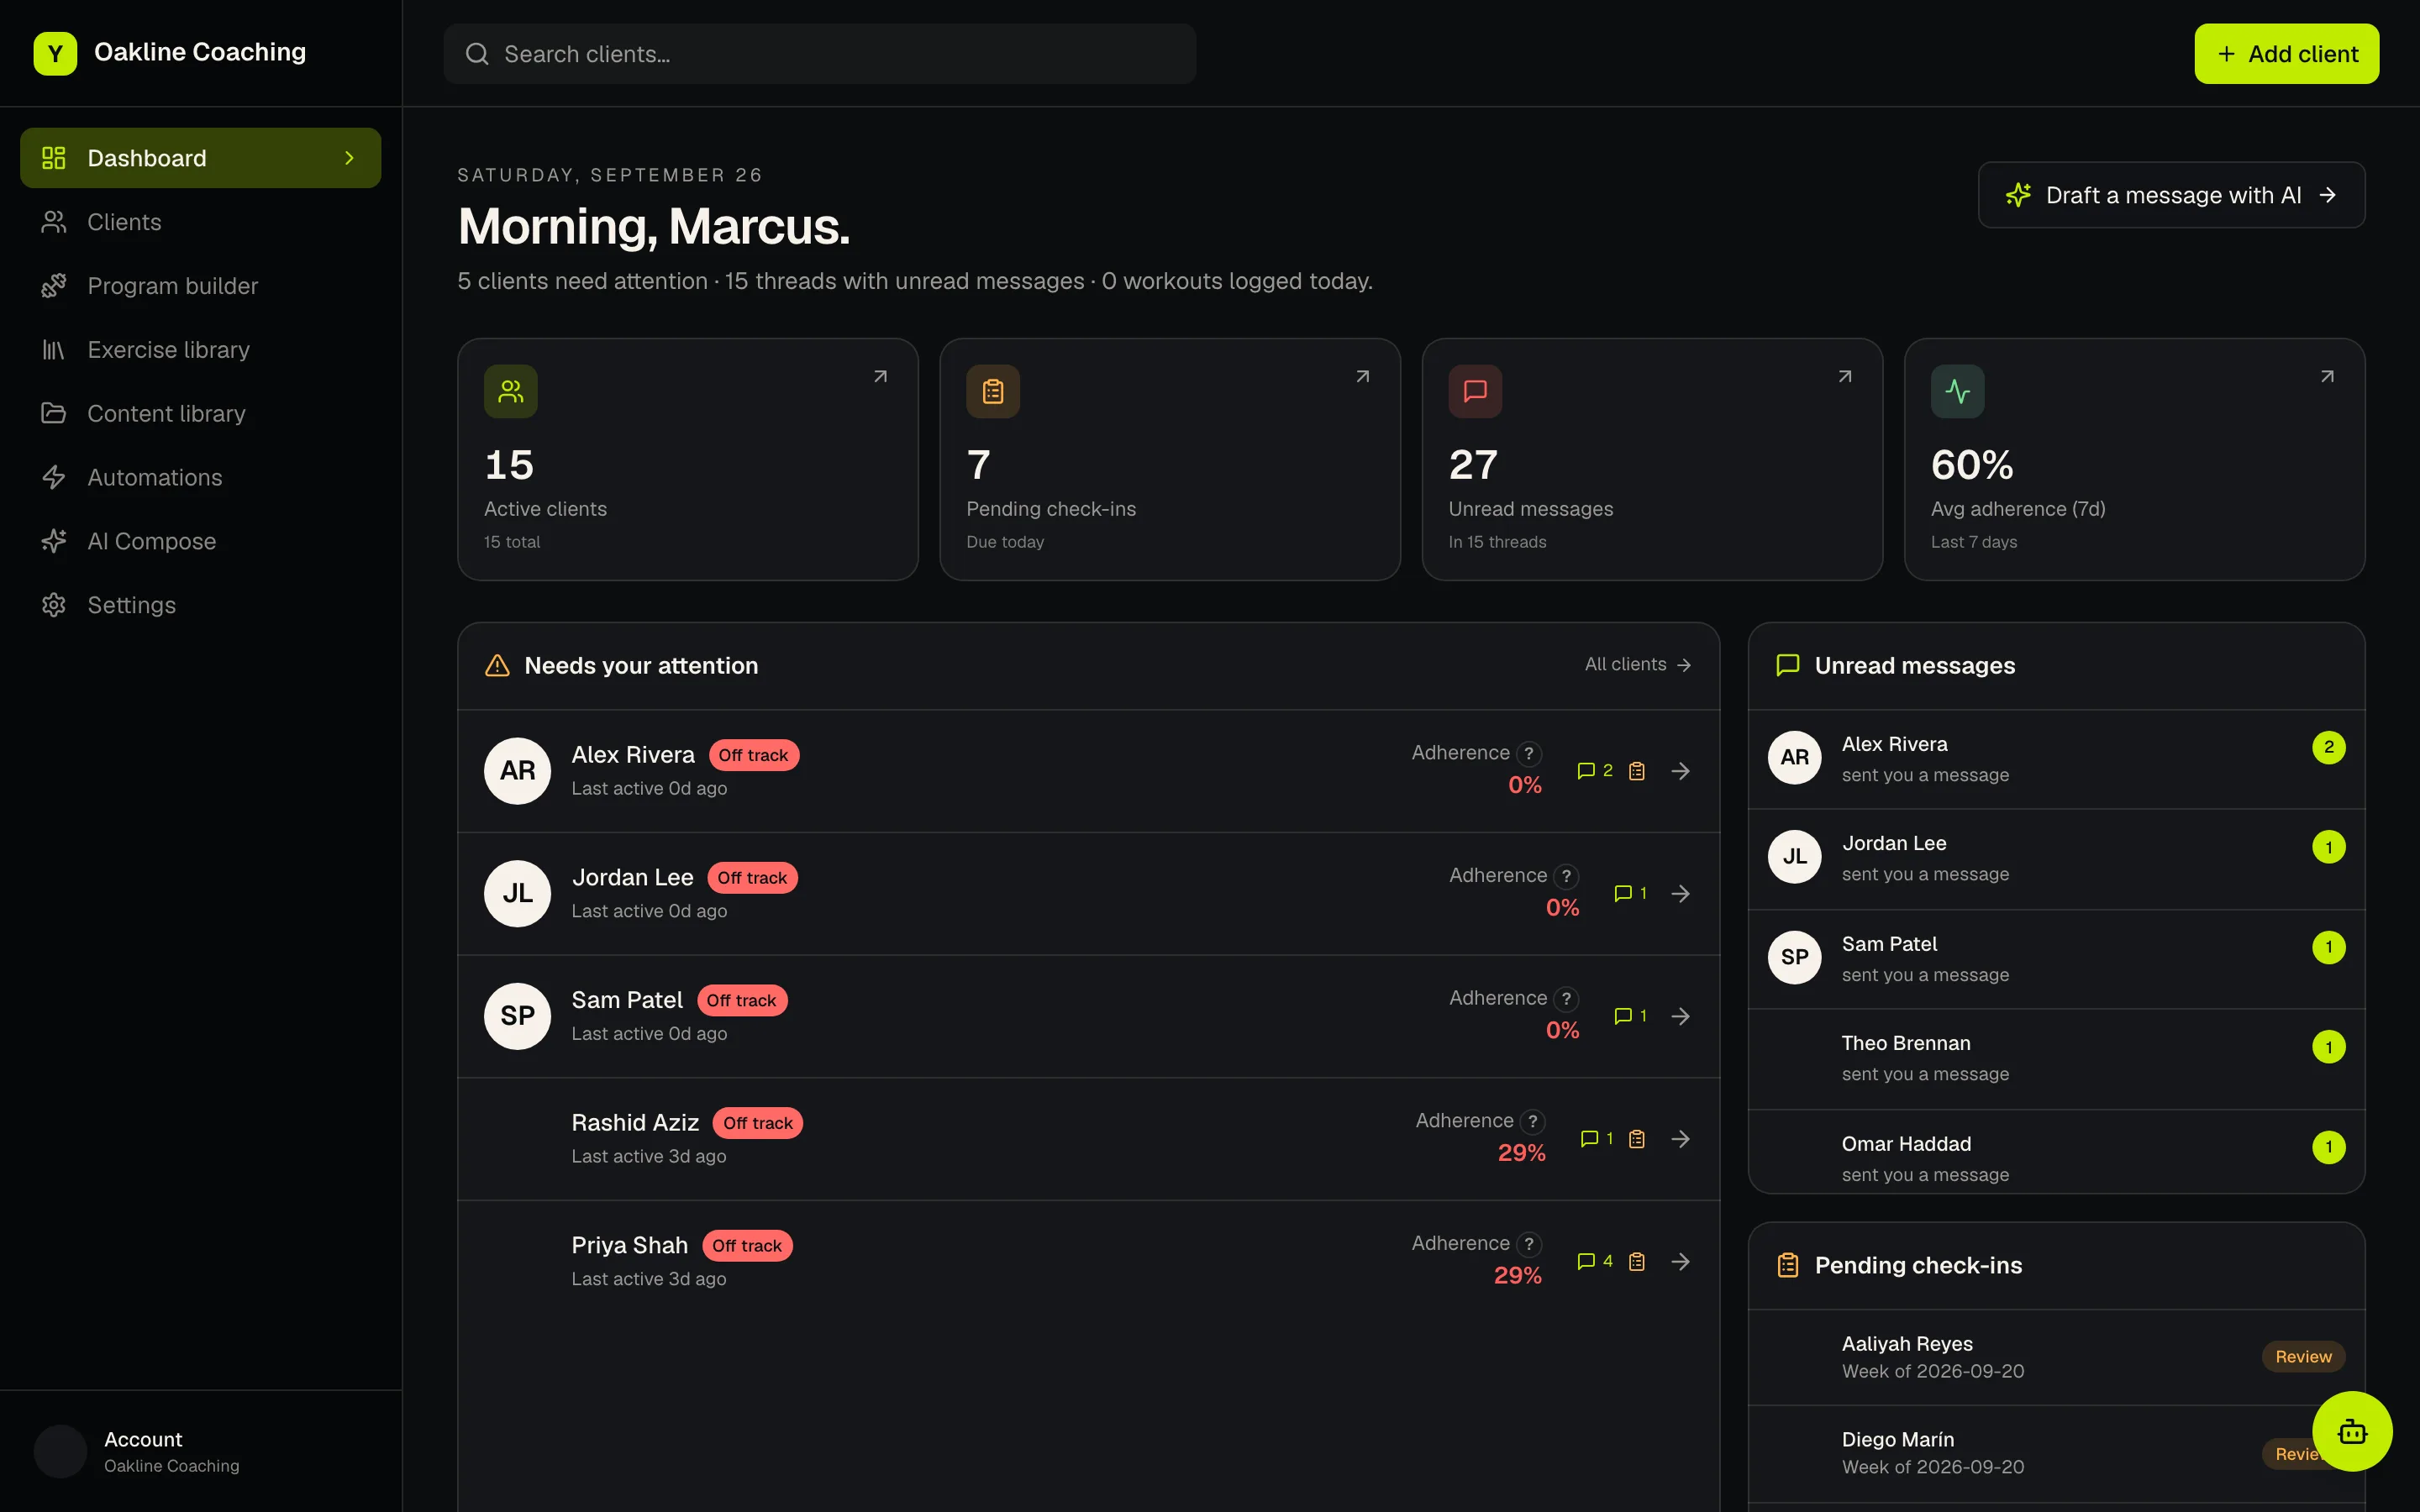
Task: Open AI Compose in the sidebar
Action: [x=200, y=541]
